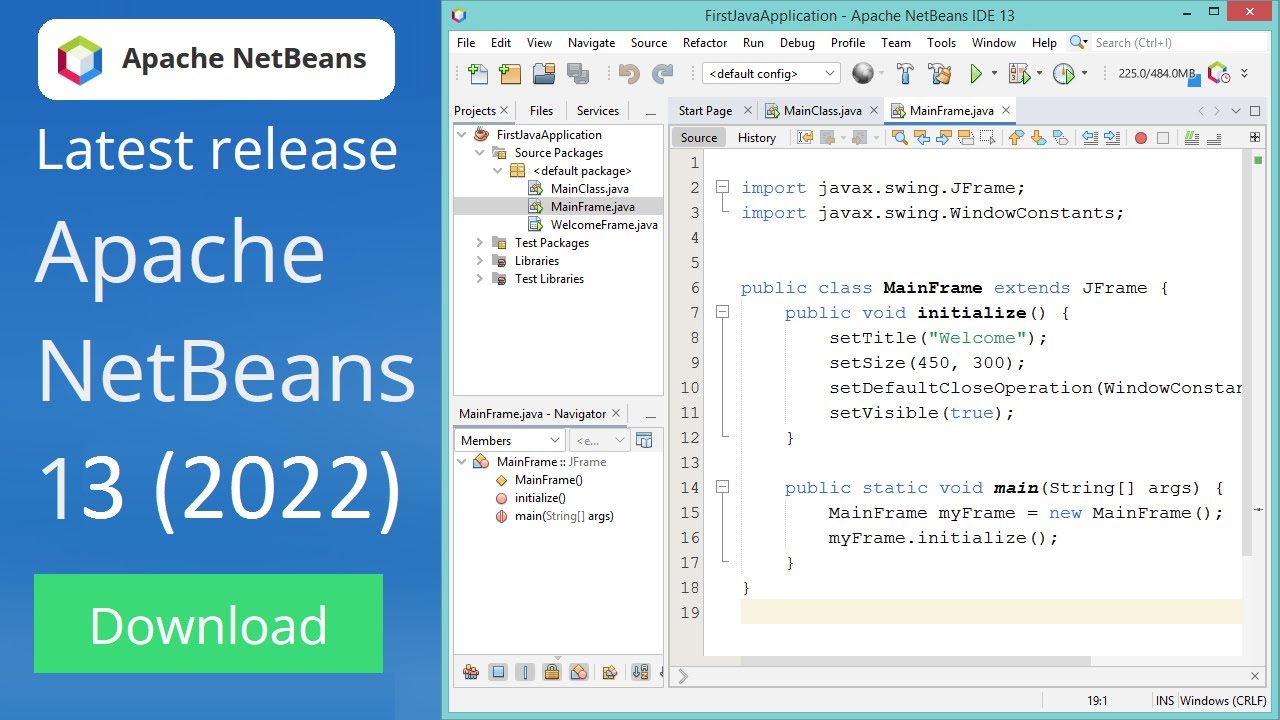This screenshot has width=1280, height=720.
Task: Collapse the Source Packages node
Action: (x=480, y=153)
